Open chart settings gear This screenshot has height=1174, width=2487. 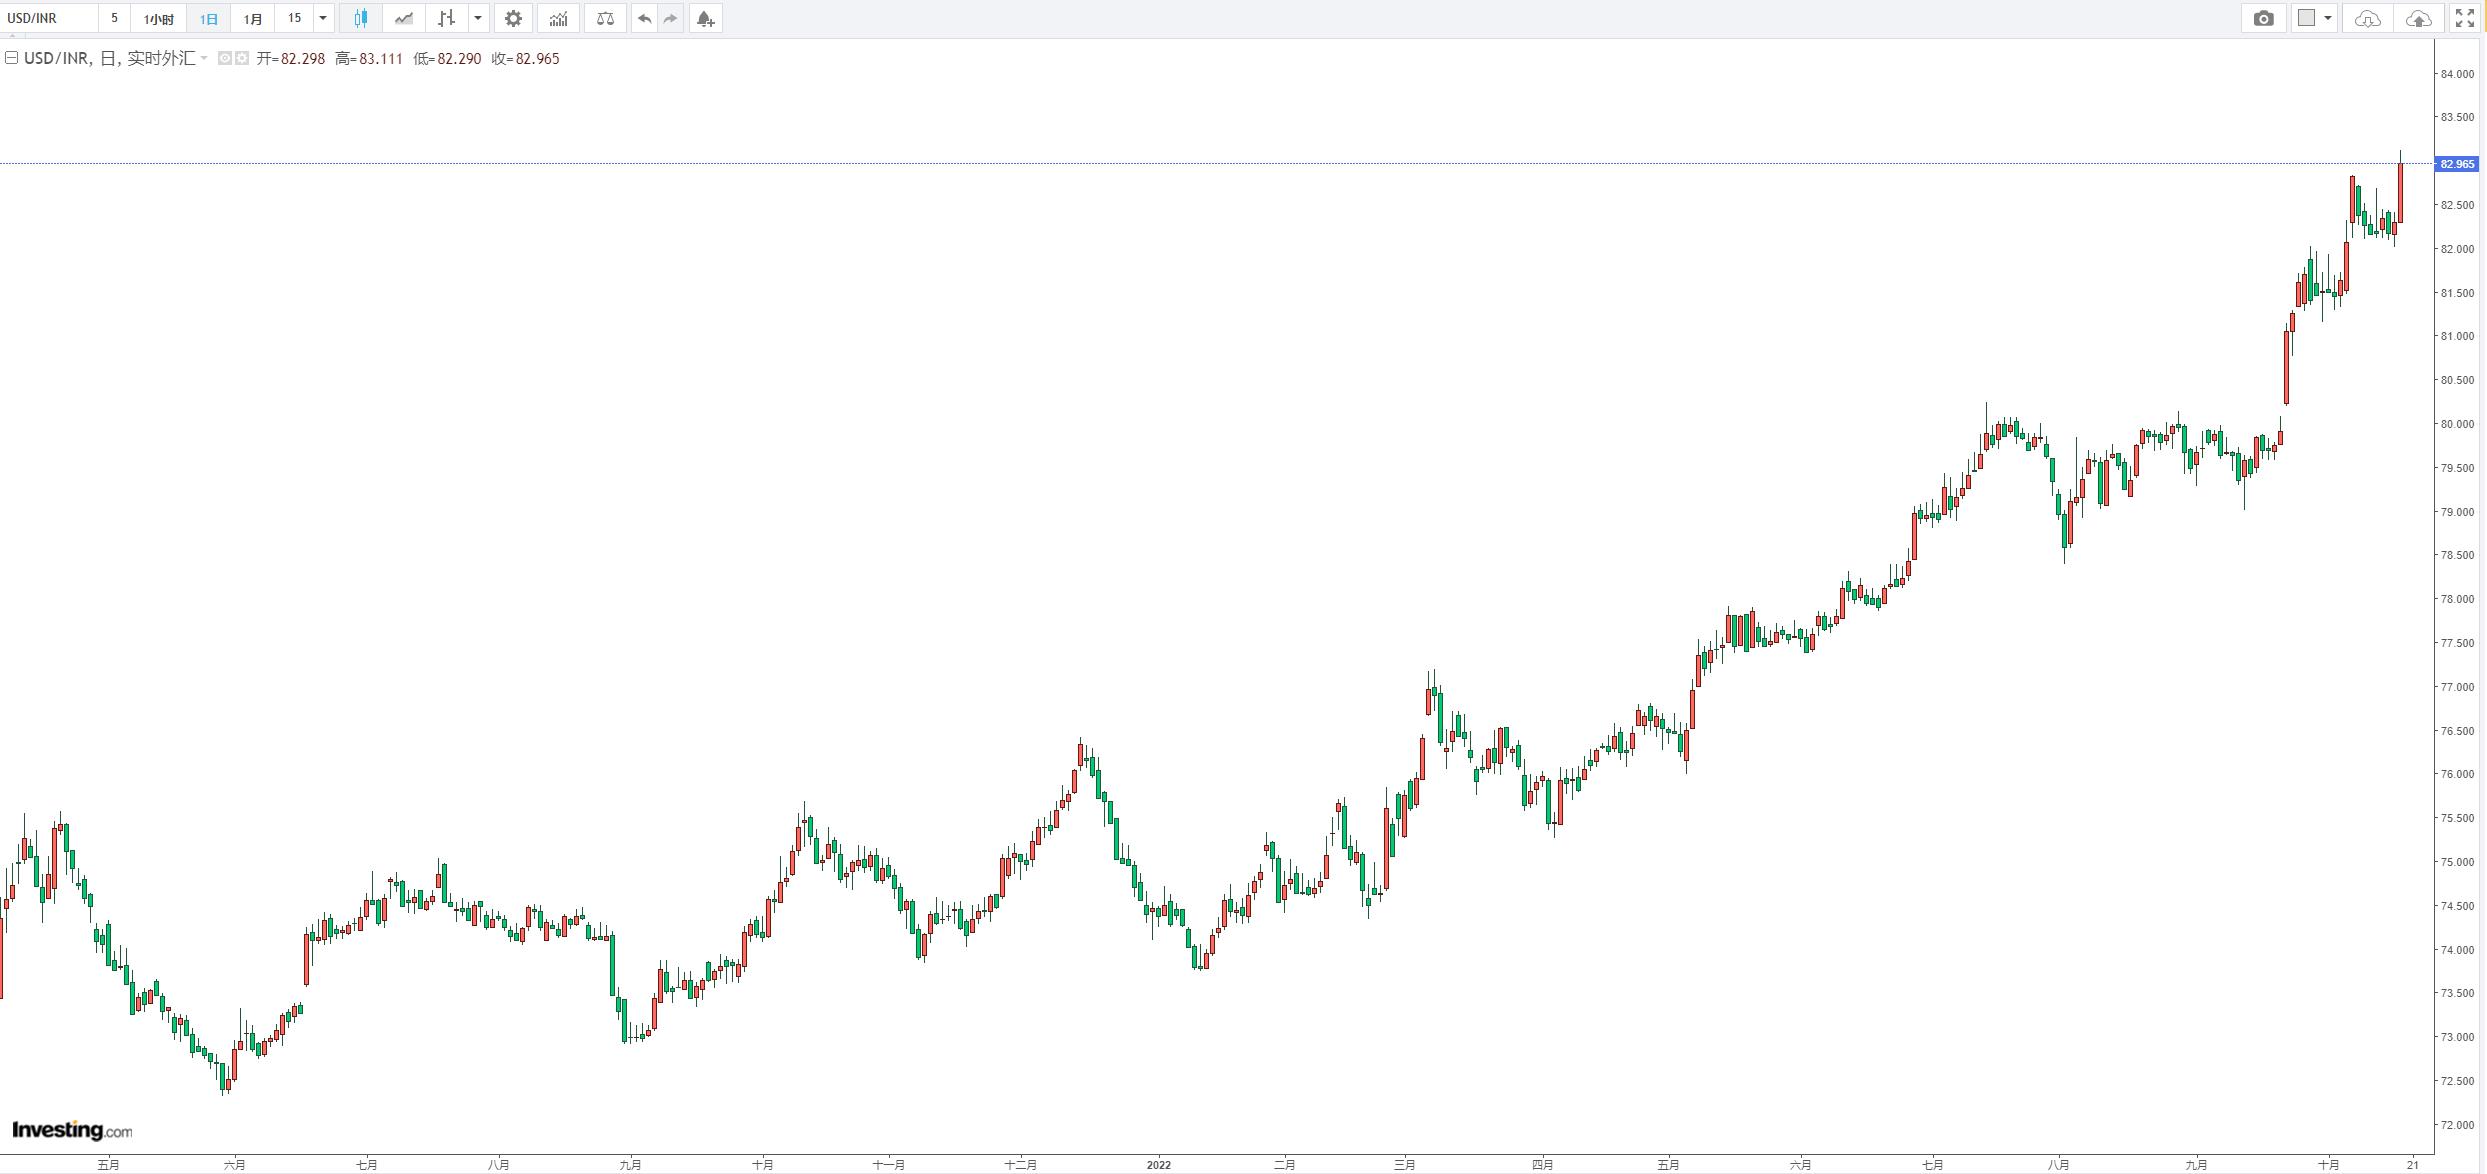pyautogui.click(x=513, y=18)
